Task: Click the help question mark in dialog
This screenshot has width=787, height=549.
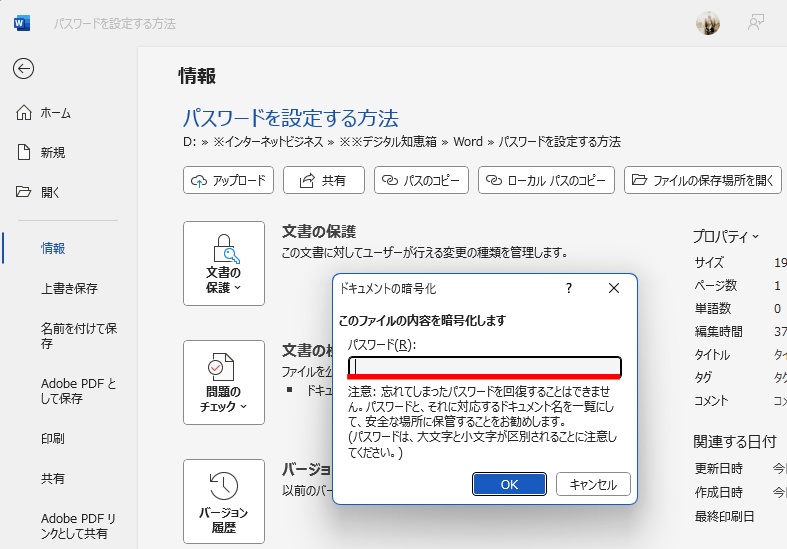Action: tap(569, 288)
